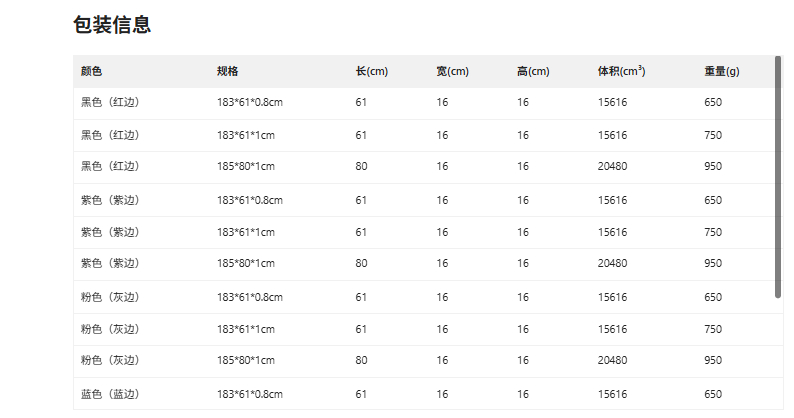Click volume 15616 in 蓝色（蓝边）row
Viewport: 794px width, 418px height.
(x=612, y=394)
